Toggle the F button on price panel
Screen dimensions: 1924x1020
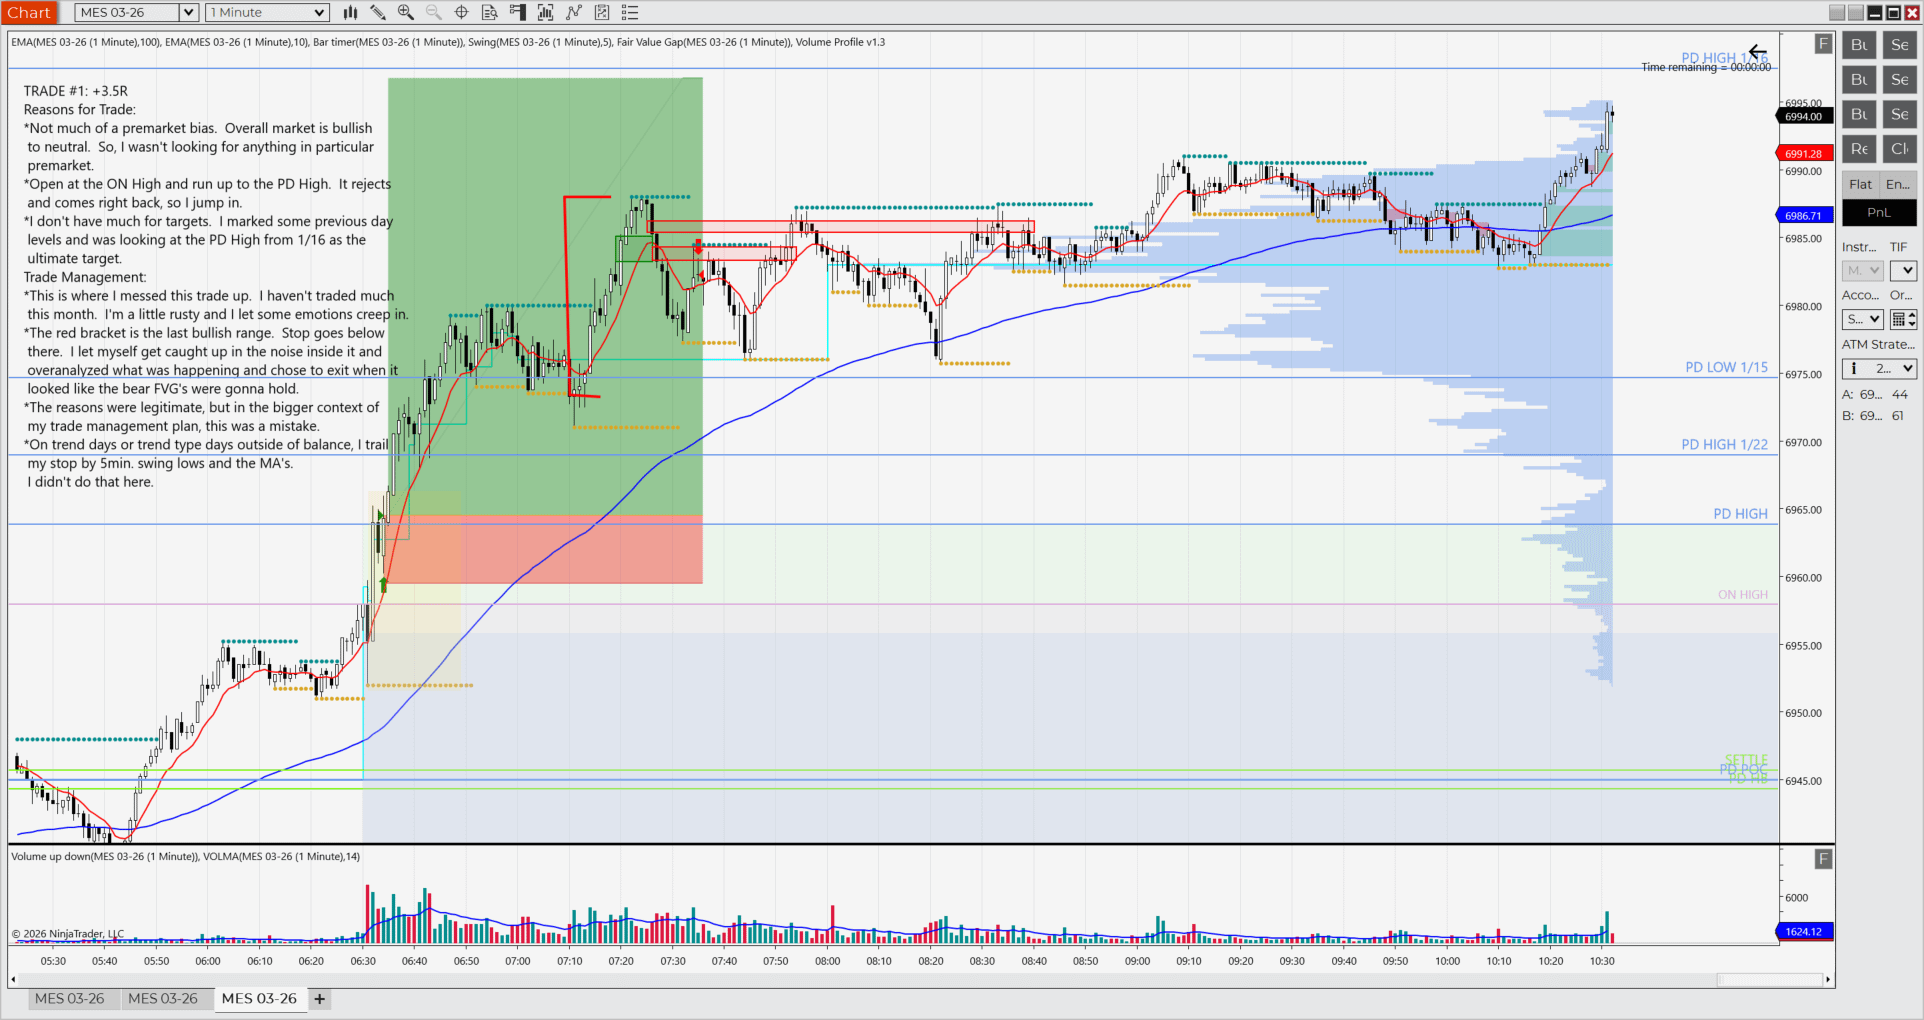[x=1823, y=44]
